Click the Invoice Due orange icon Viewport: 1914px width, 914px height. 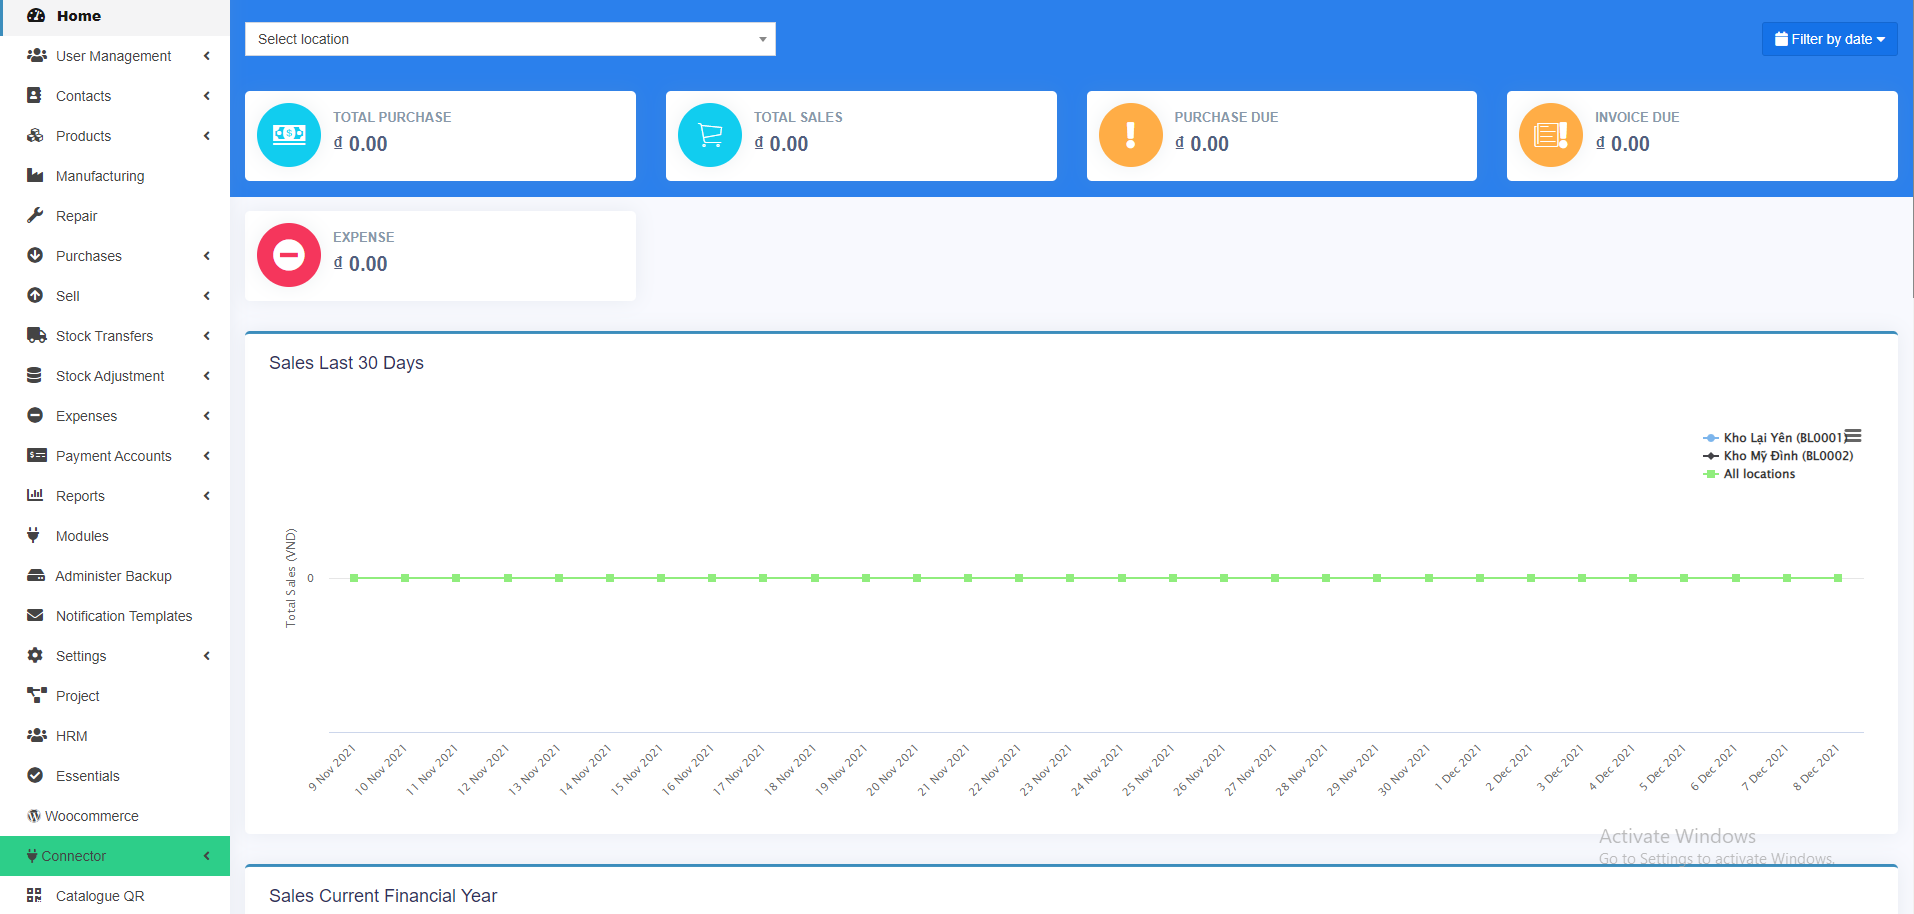coord(1550,135)
